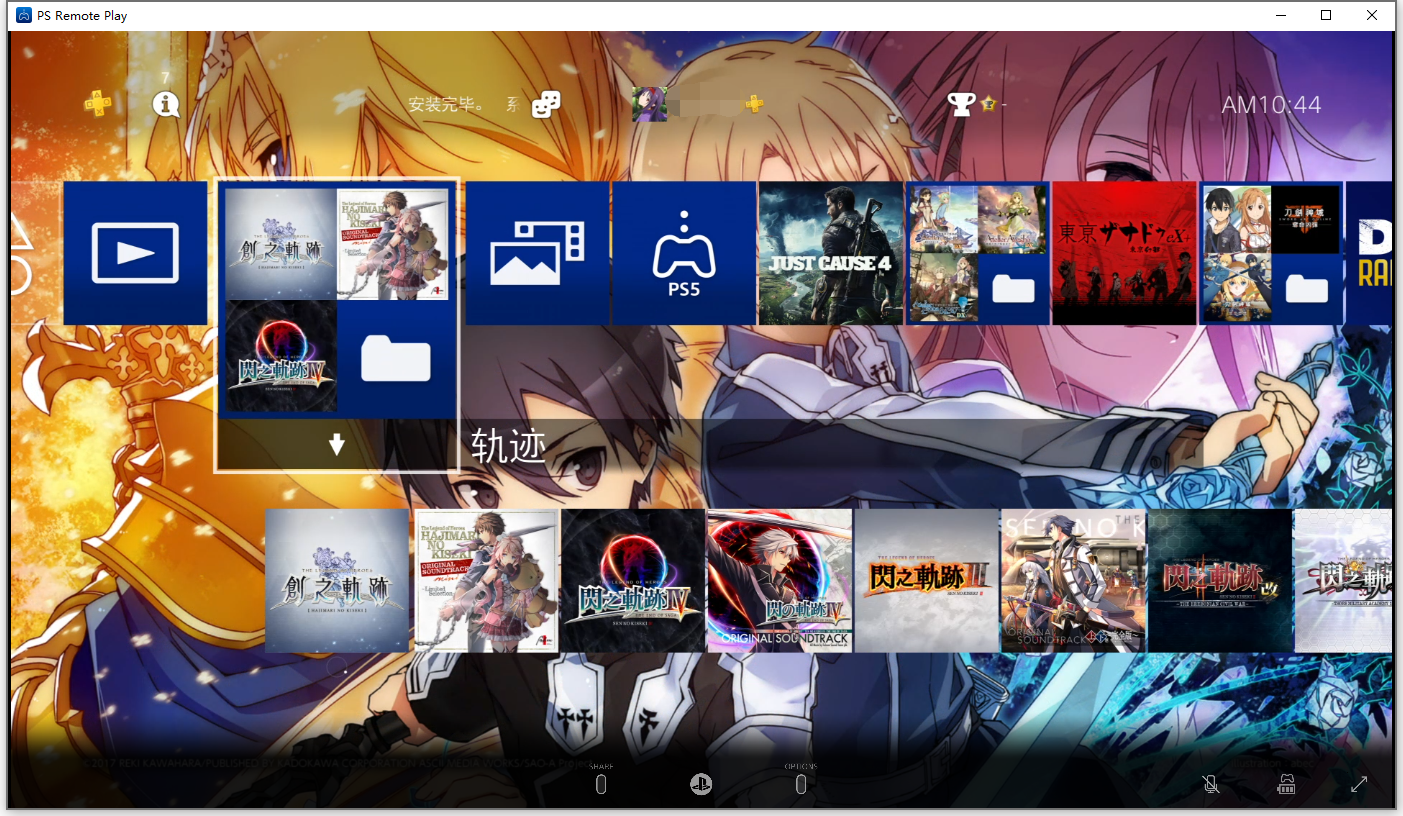Click the PS Plus badge beside username
This screenshot has height=816, width=1403.
coord(753,104)
